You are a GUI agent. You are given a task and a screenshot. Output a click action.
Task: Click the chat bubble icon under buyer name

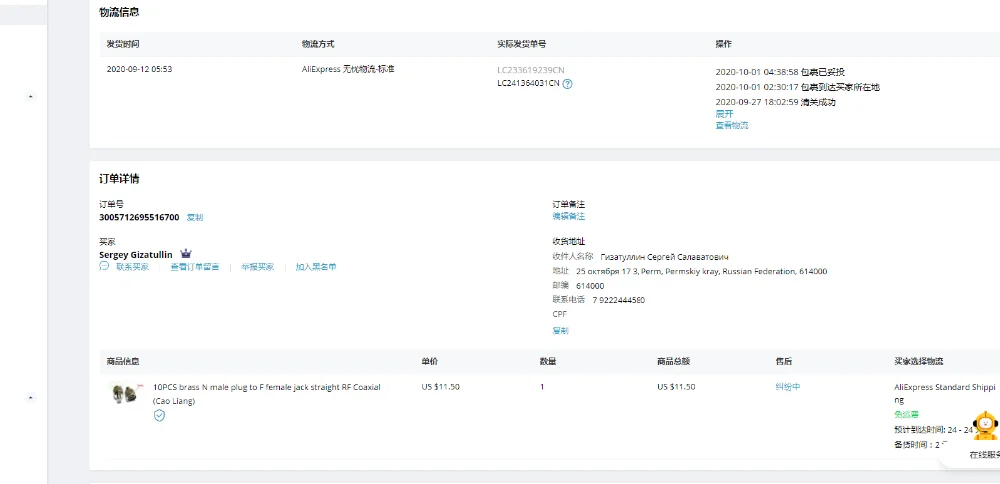click(x=104, y=267)
